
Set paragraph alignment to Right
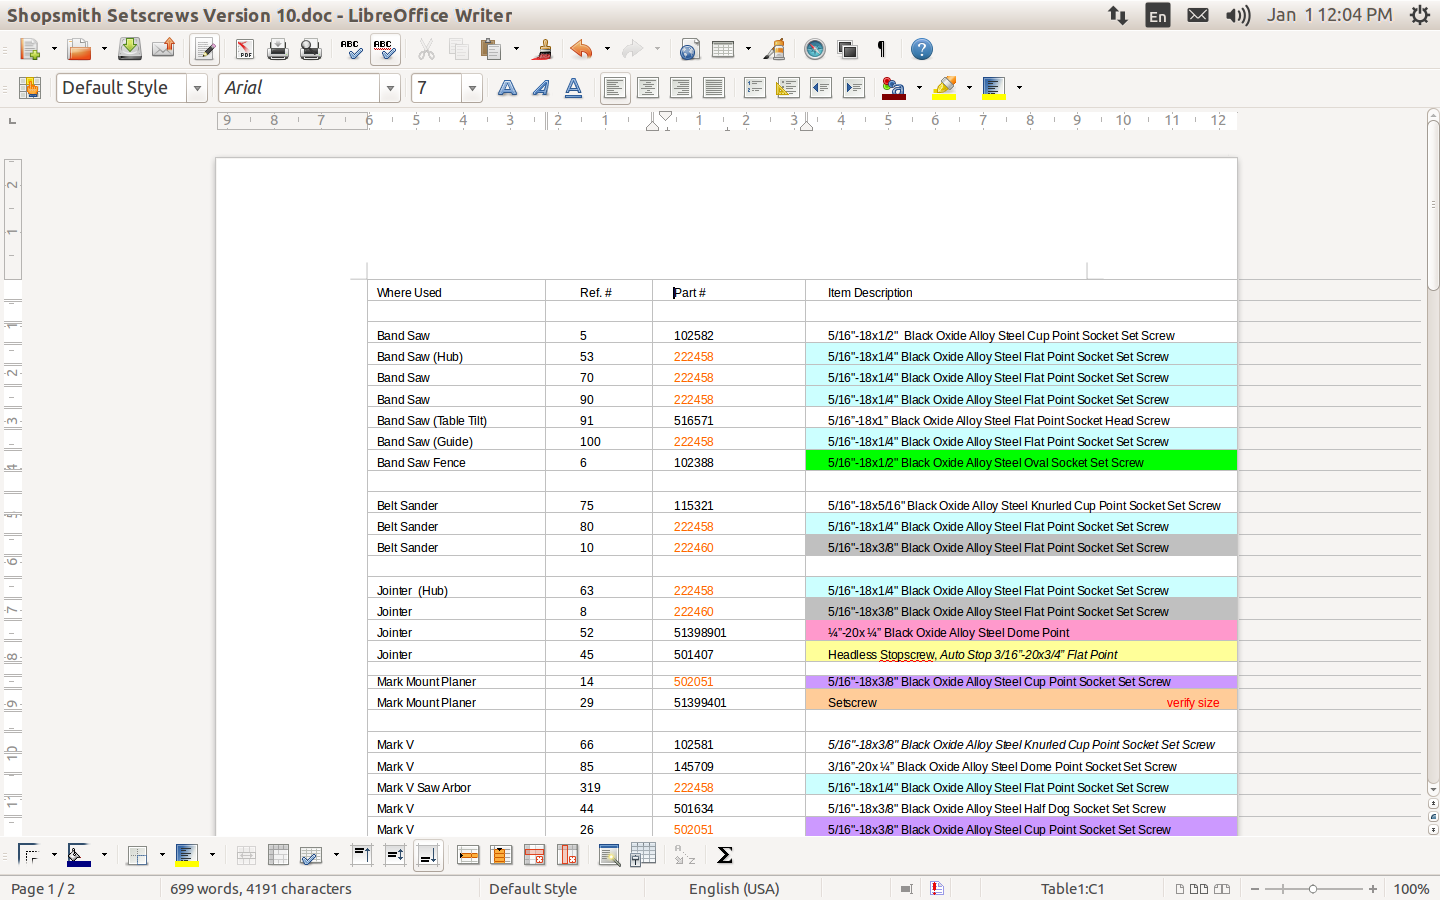coord(681,88)
